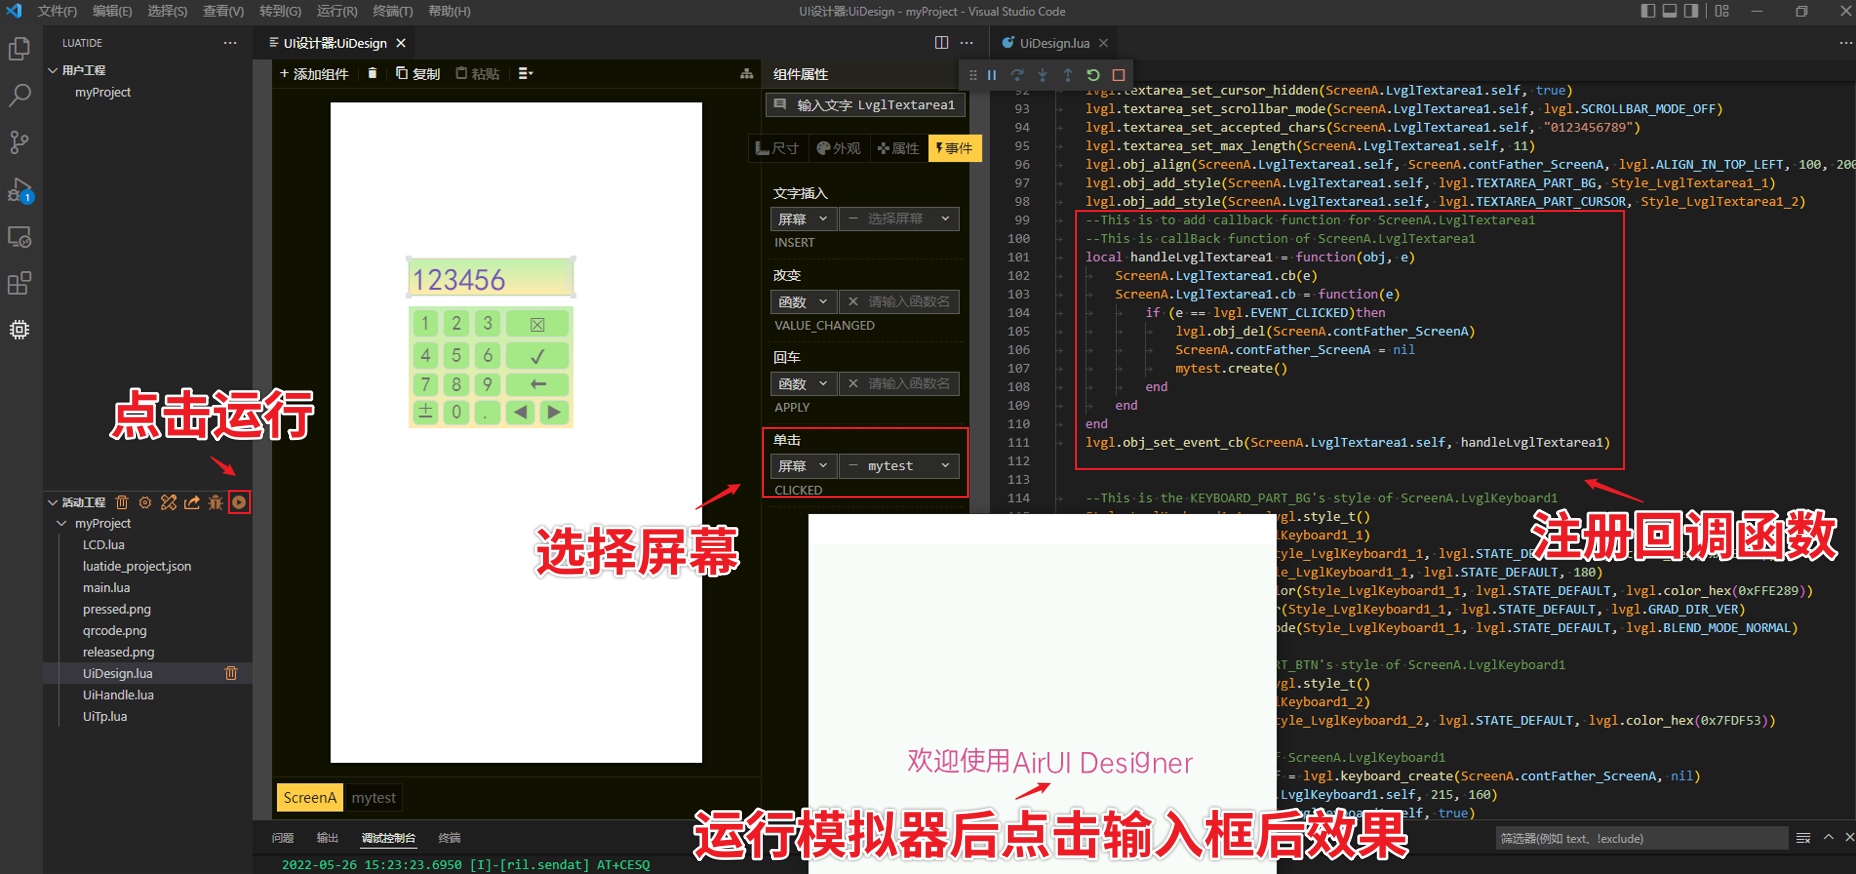Click debug Step Over icon
This screenshot has width=1856, height=874.
coord(1017,75)
